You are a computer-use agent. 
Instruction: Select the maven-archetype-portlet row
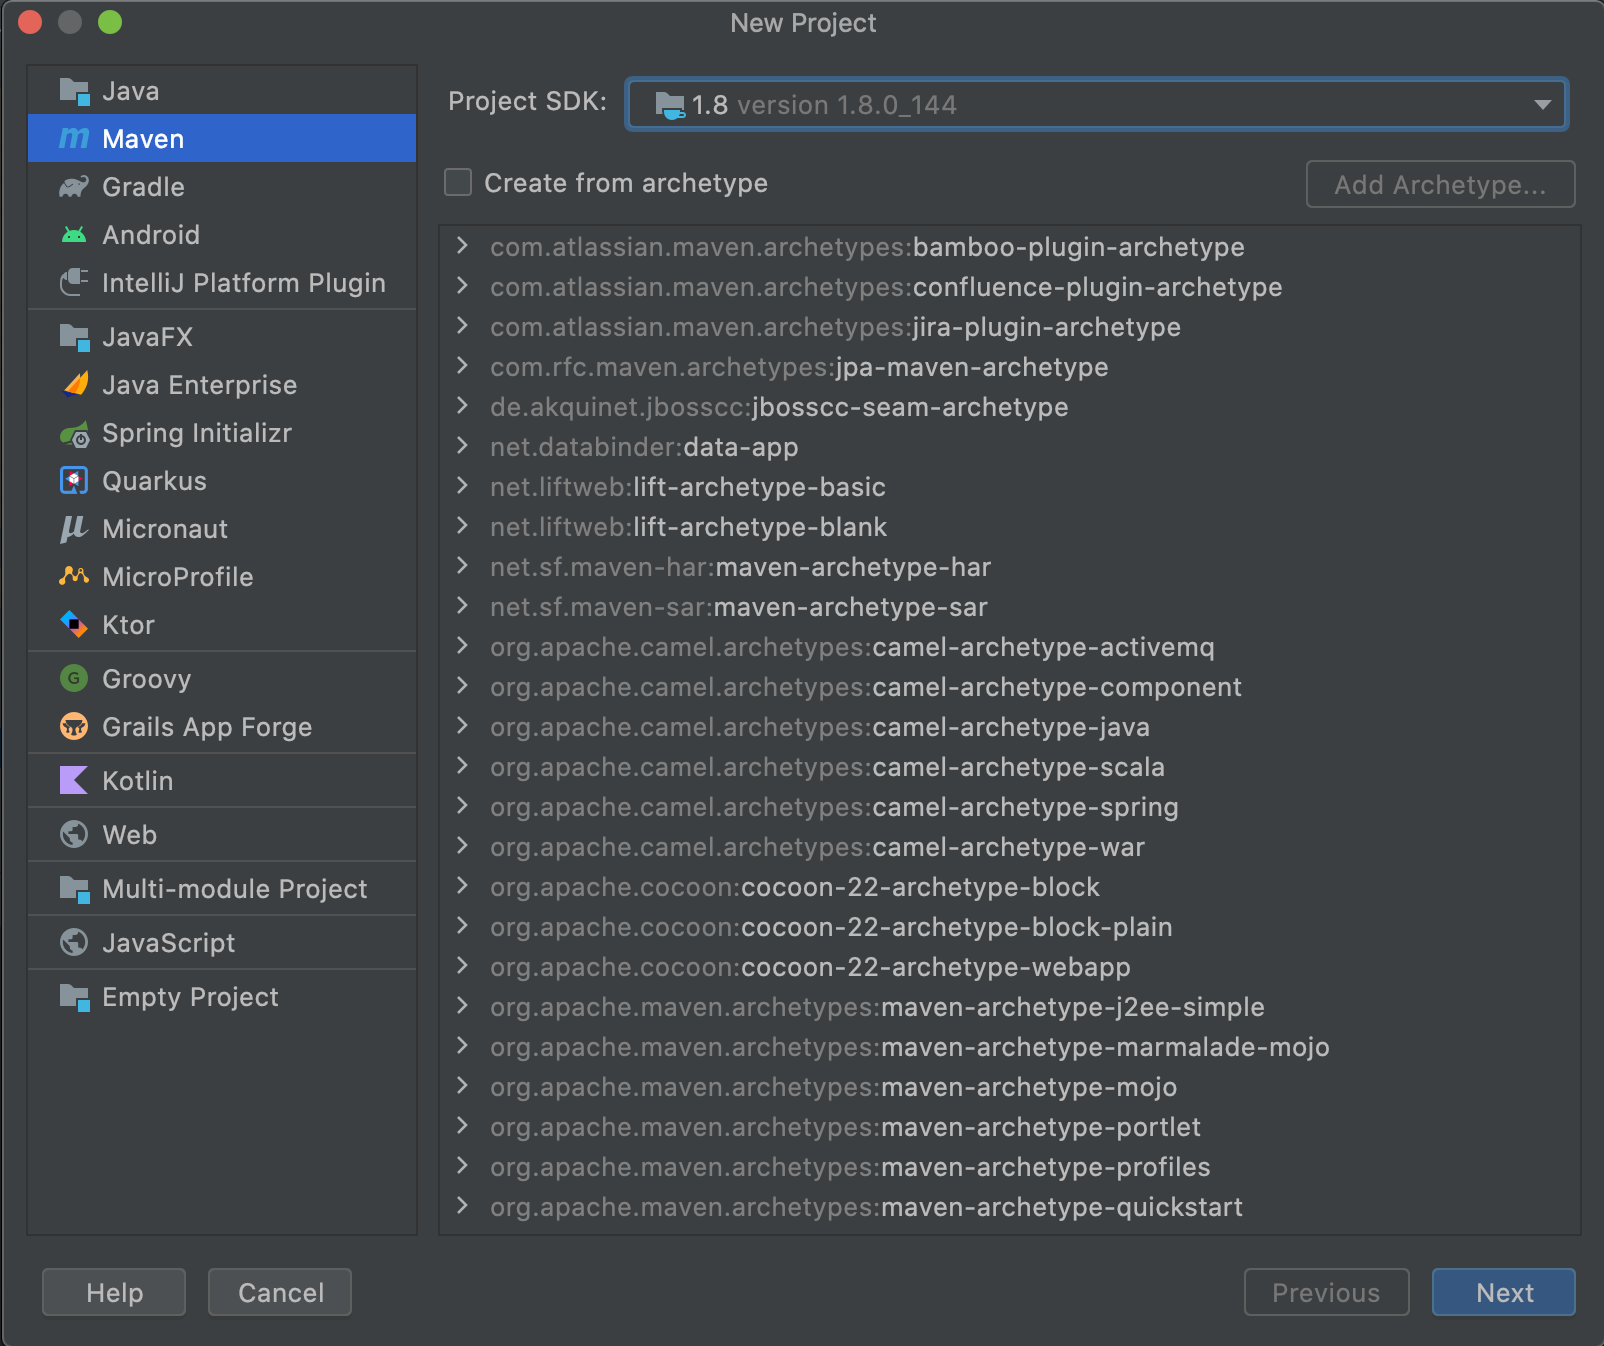coord(1010,1127)
